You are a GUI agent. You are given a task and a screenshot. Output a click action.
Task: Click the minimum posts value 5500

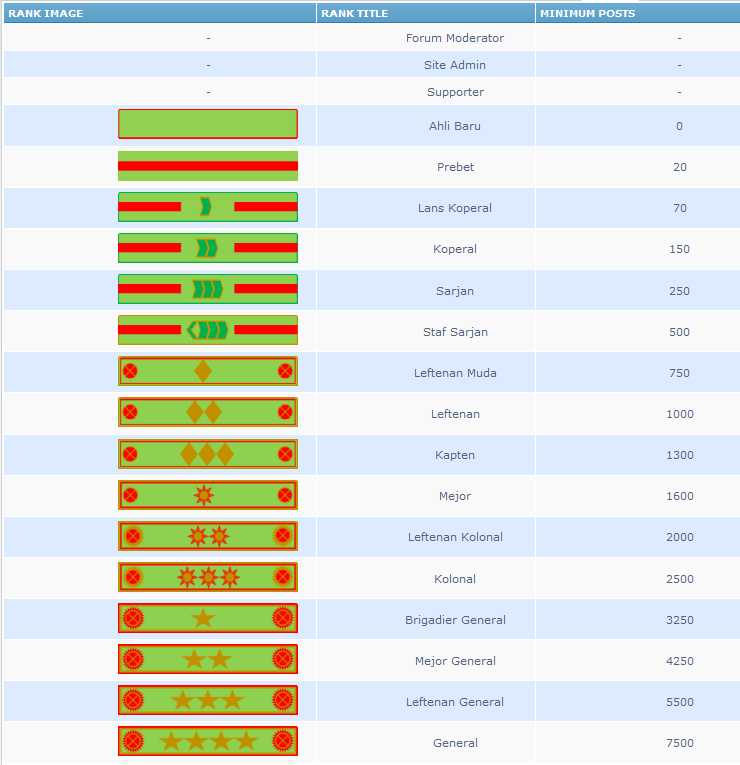pos(680,702)
